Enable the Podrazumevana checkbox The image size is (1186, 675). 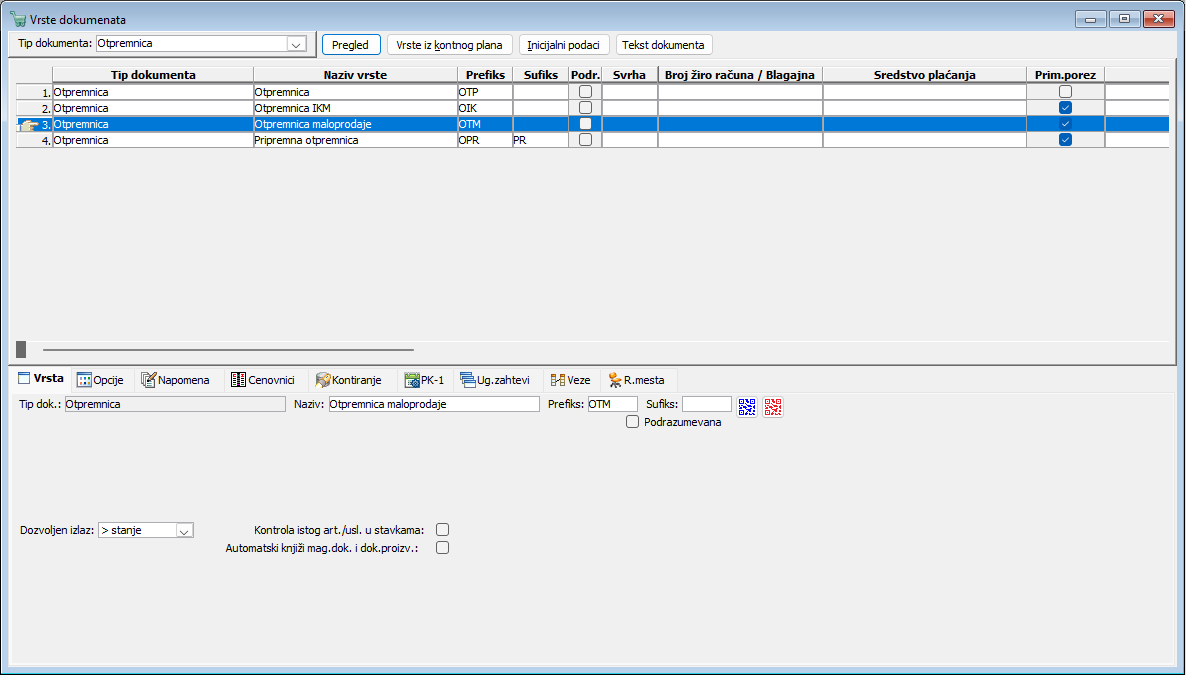632,422
